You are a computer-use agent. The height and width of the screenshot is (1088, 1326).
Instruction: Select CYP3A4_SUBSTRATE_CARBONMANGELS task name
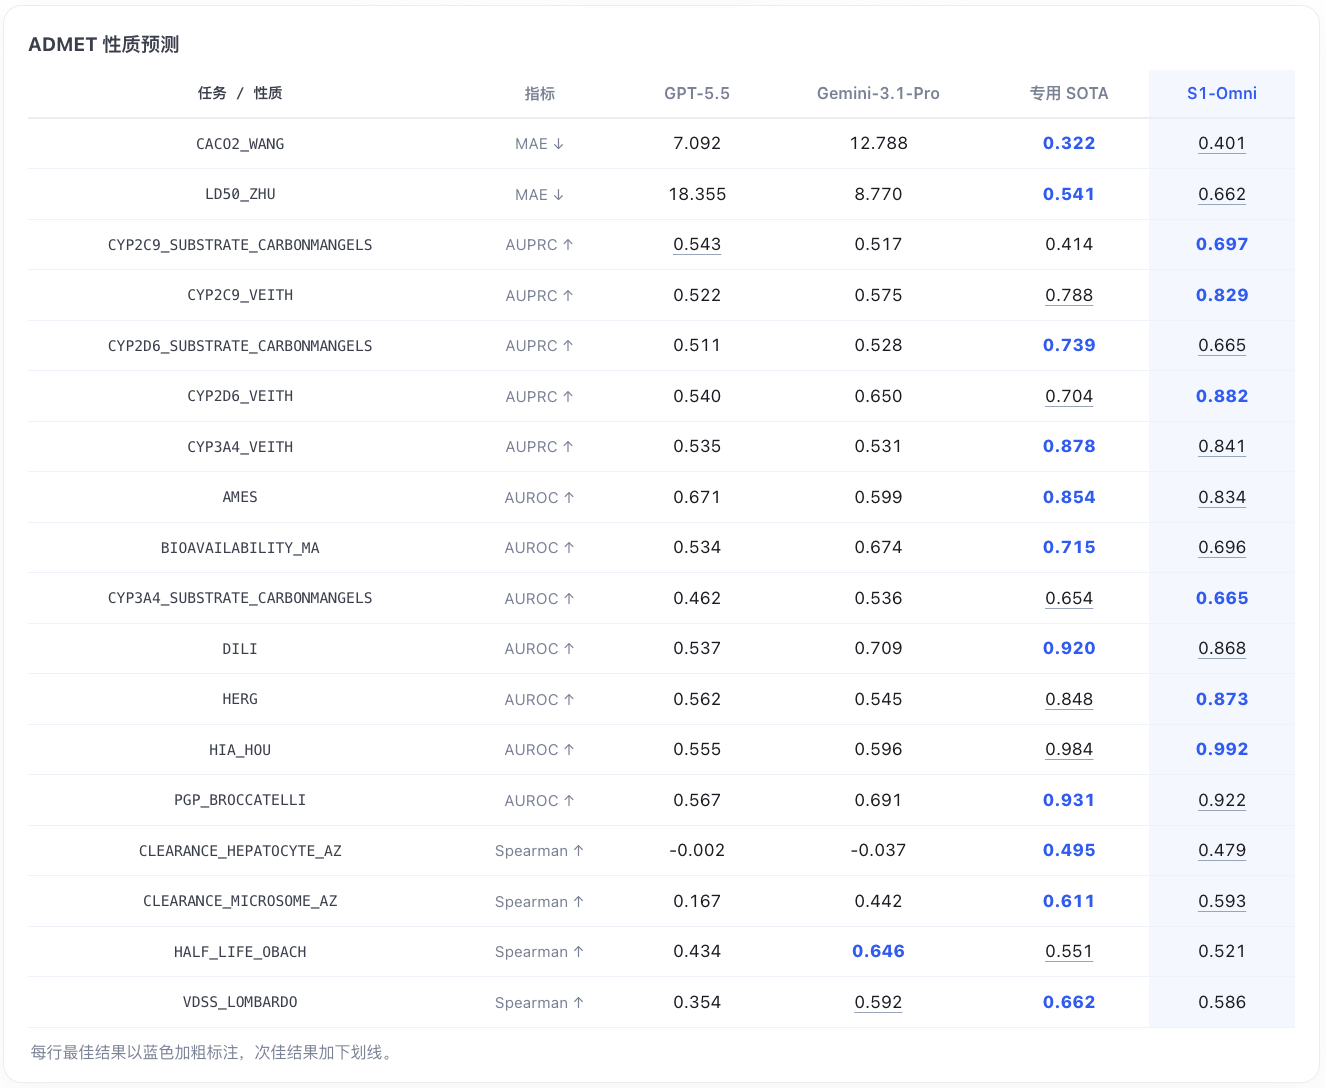tap(240, 598)
